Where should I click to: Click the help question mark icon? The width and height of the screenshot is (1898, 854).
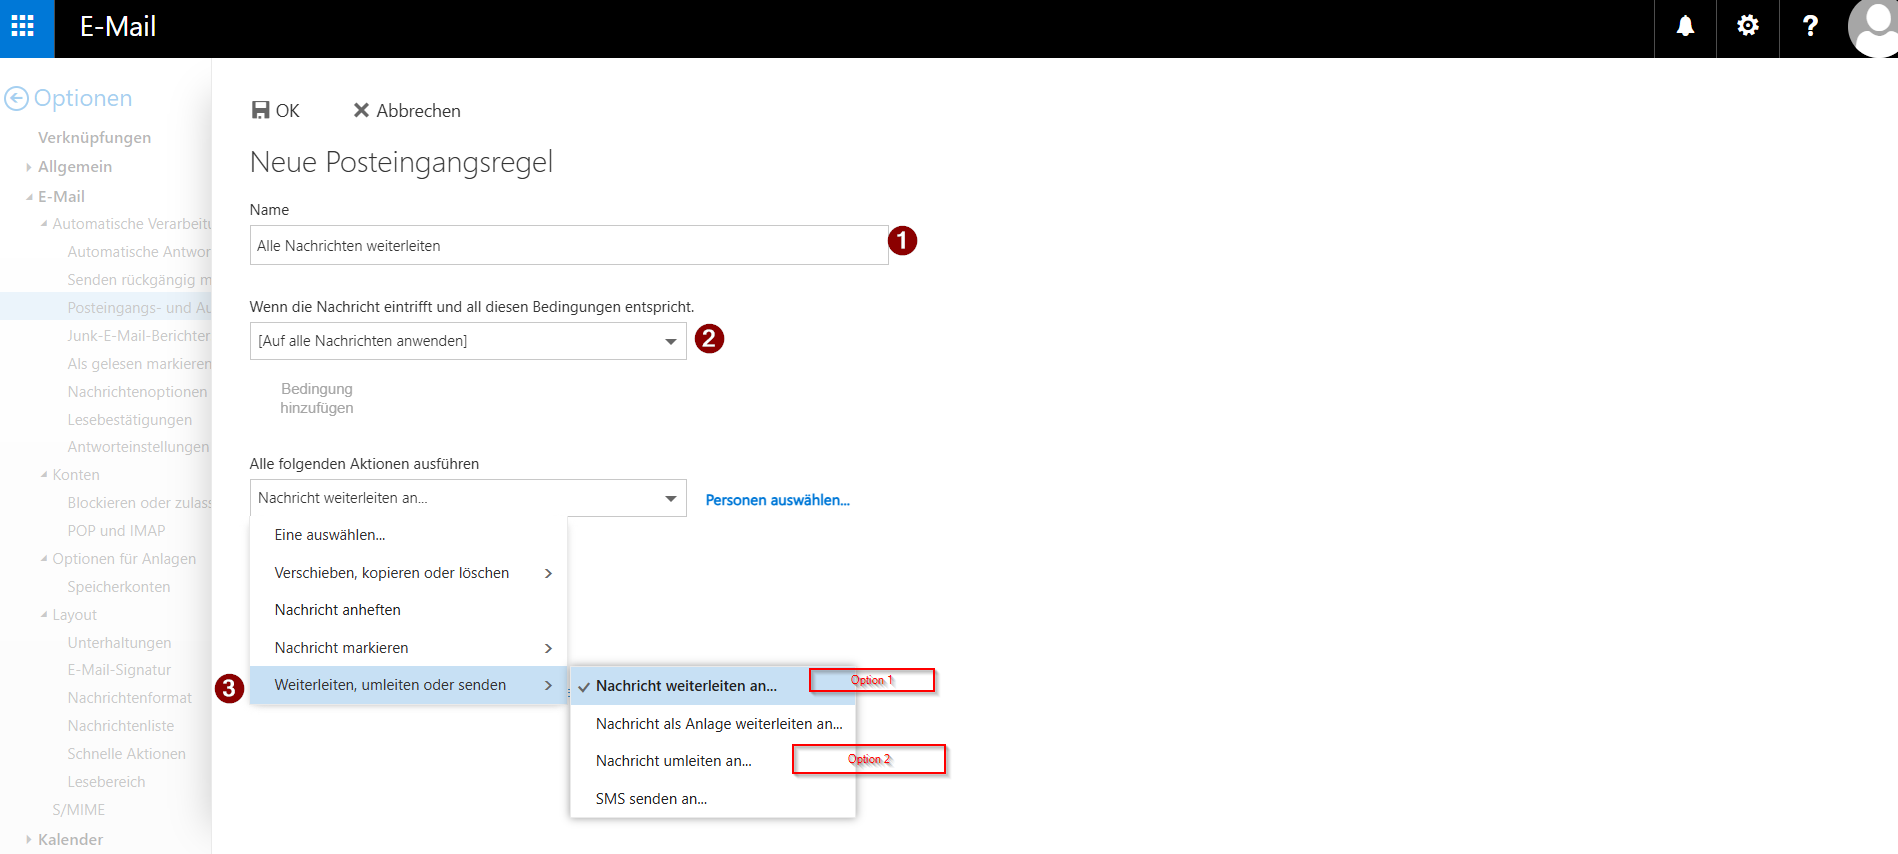[x=1809, y=27]
